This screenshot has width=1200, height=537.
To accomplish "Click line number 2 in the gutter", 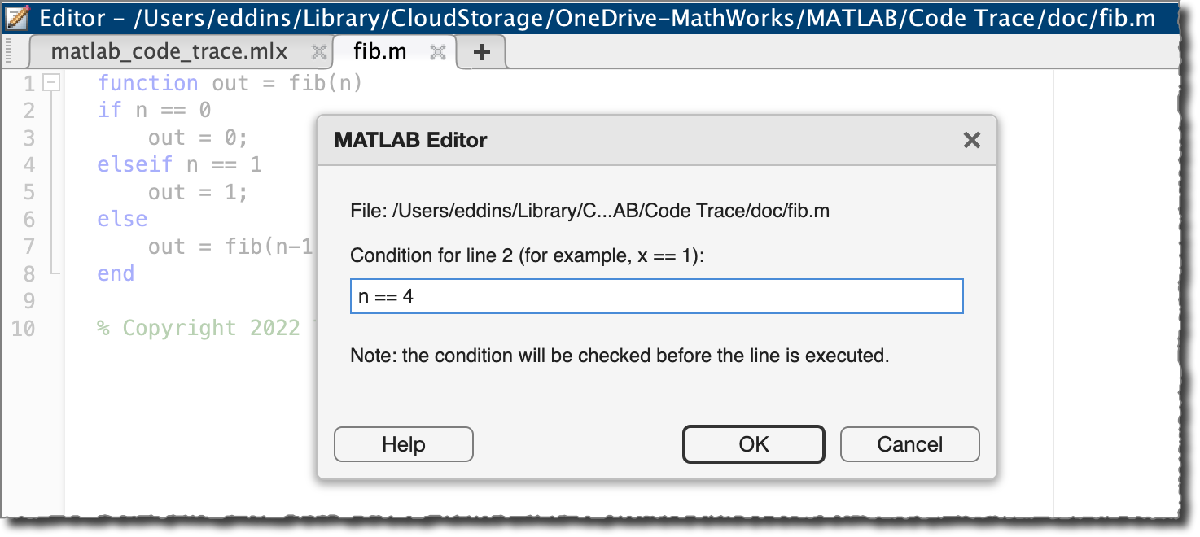I will [28, 110].
